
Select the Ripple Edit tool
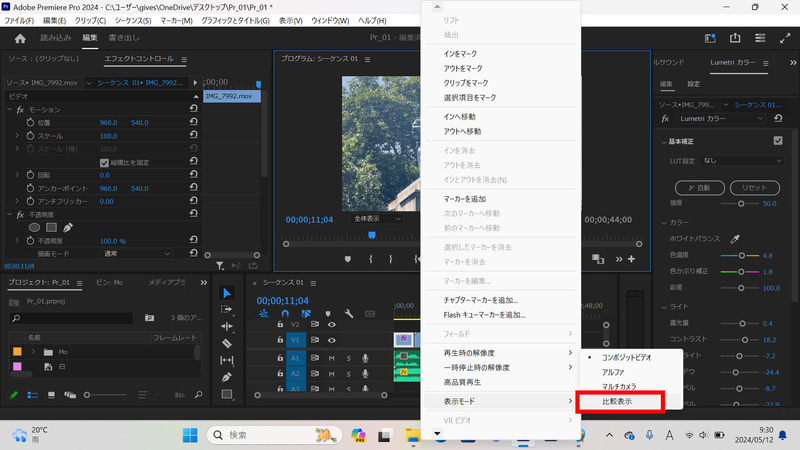click(227, 327)
